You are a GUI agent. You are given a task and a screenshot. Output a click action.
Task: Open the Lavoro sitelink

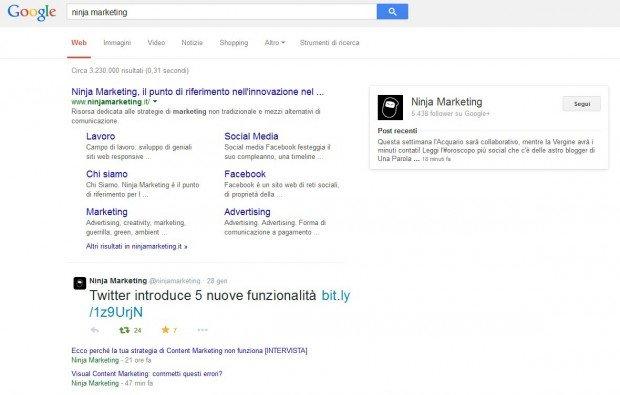(x=100, y=136)
